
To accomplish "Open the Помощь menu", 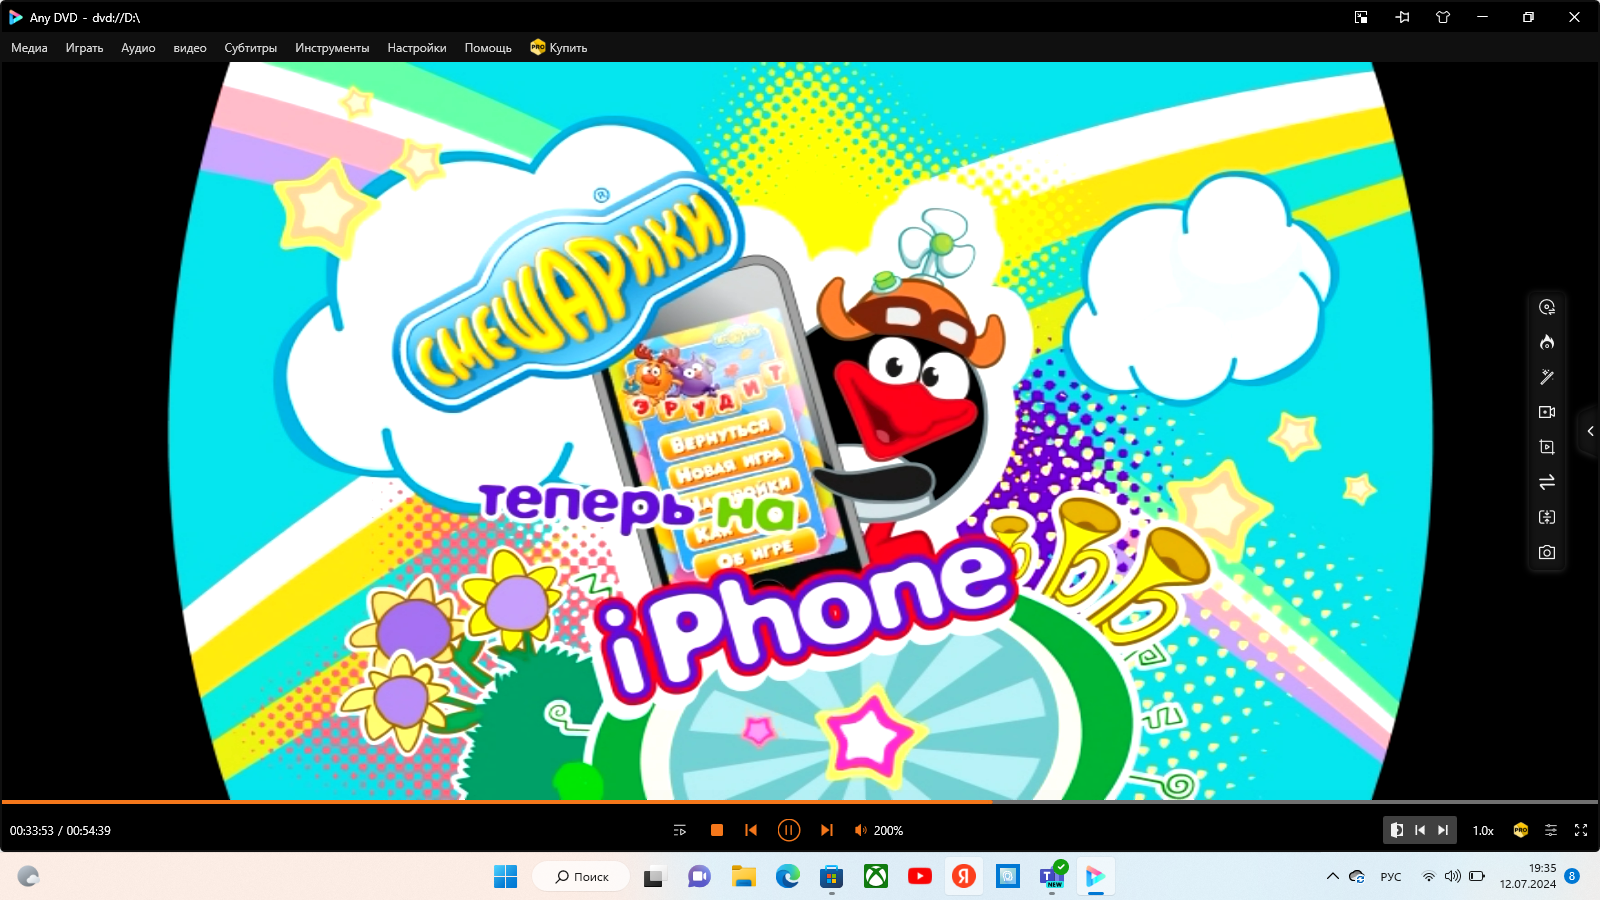I will [488, 48].
